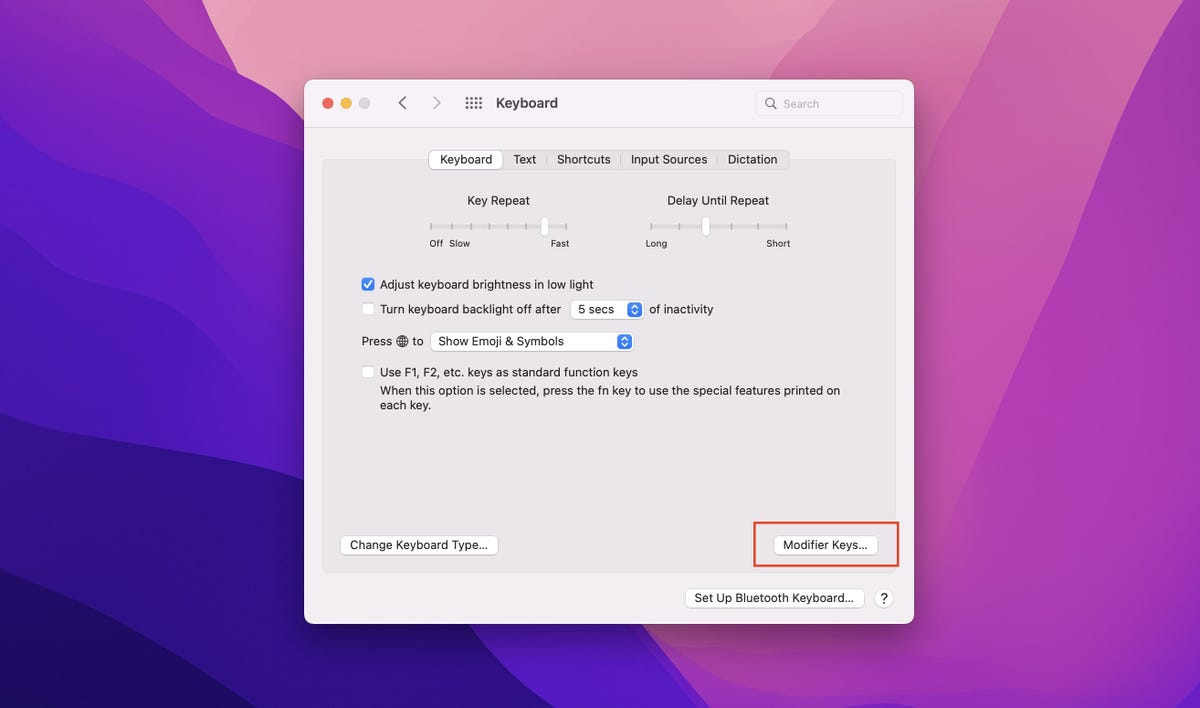Open Show All preferences grid icon

pyautogui.click(x=471, y=102)
